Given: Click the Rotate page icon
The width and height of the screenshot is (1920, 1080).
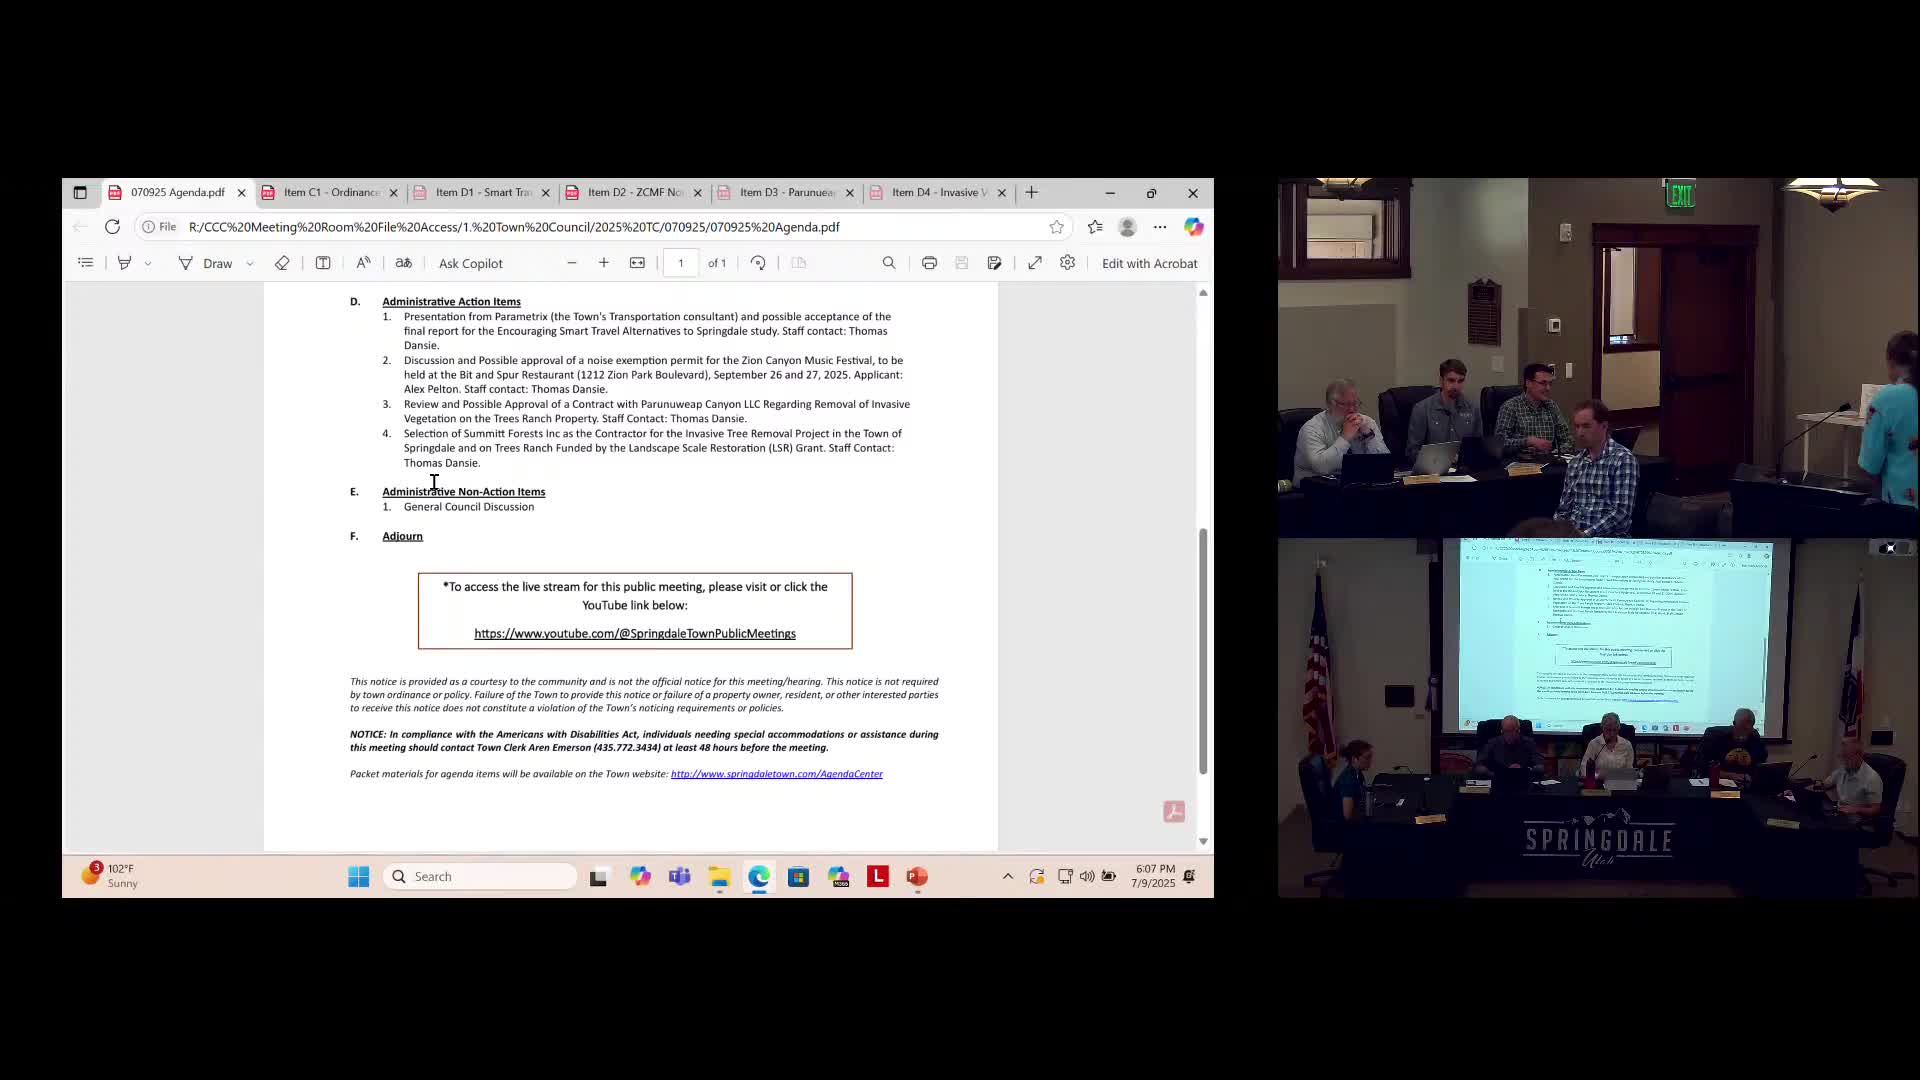Looking at the screenshot, I should tap(758, 263).
